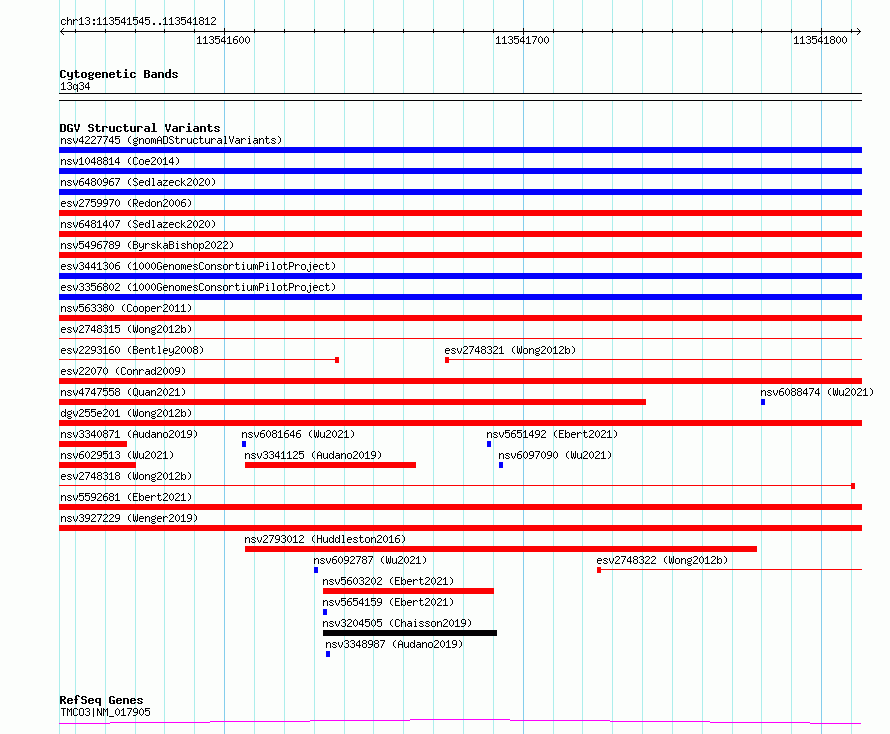This screenshot has width=890, height=734.
Task: Click the nsv3204505 (Chaisson2019) label
Action: 397,623
